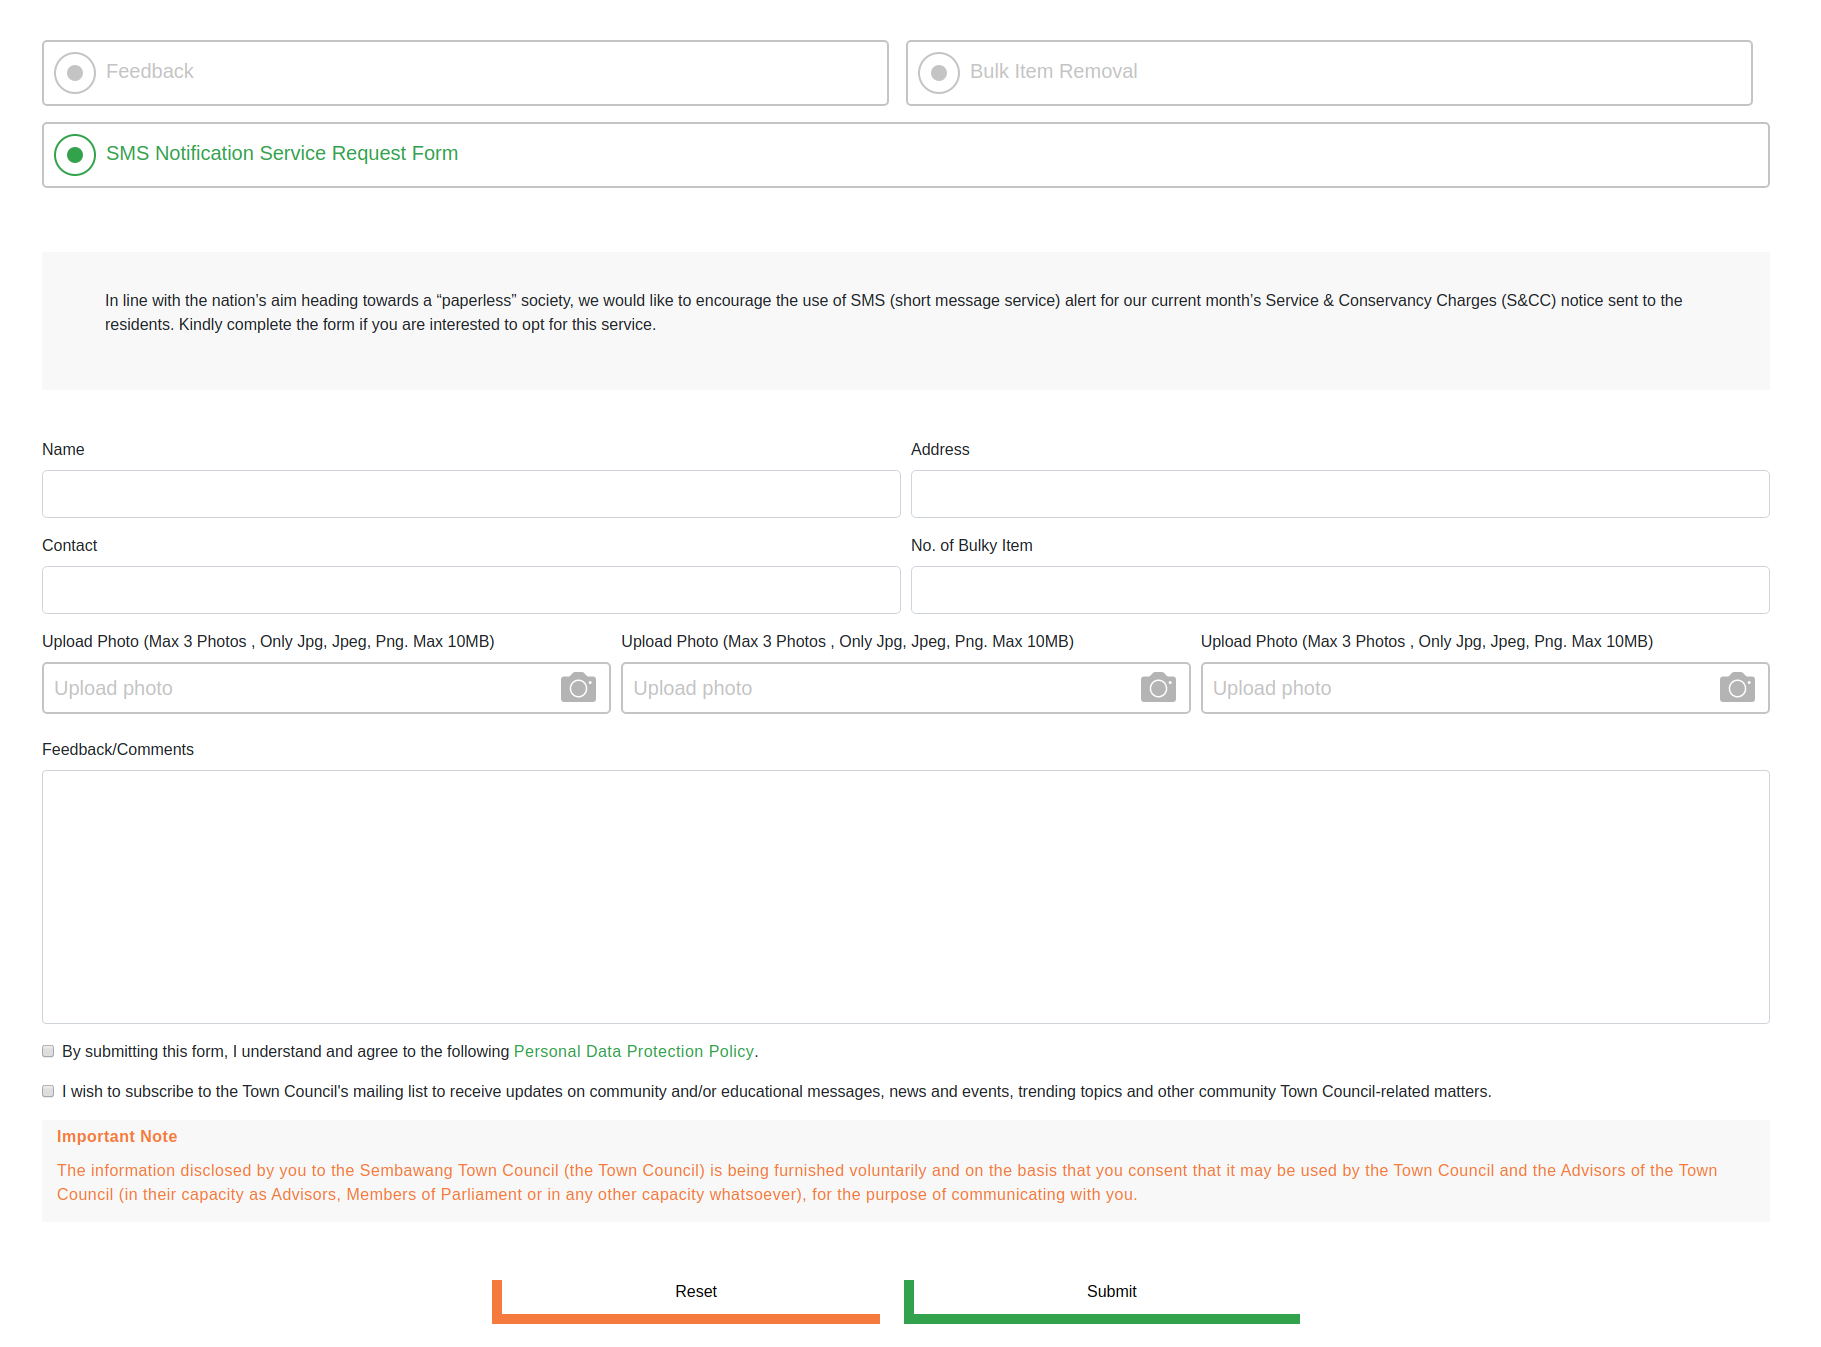Focus the Address input field

(1339, 494)
